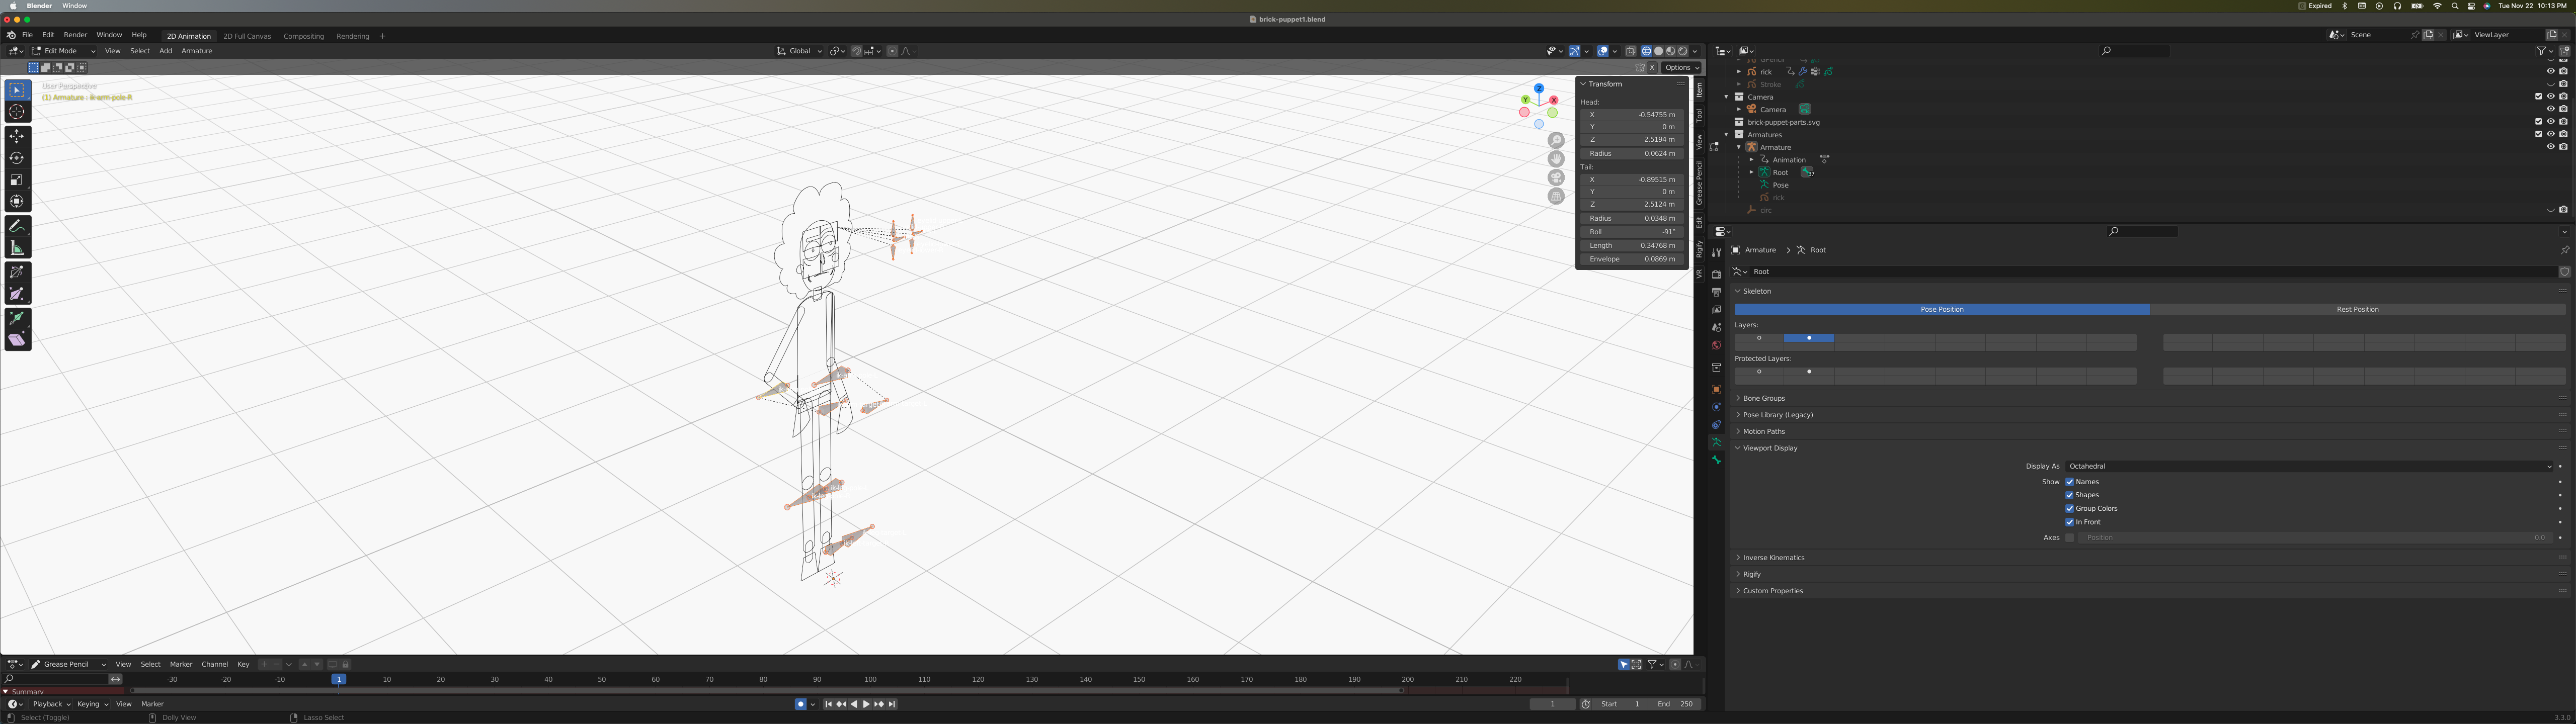Open the Edit Mode dropdown

pos(63,51)
